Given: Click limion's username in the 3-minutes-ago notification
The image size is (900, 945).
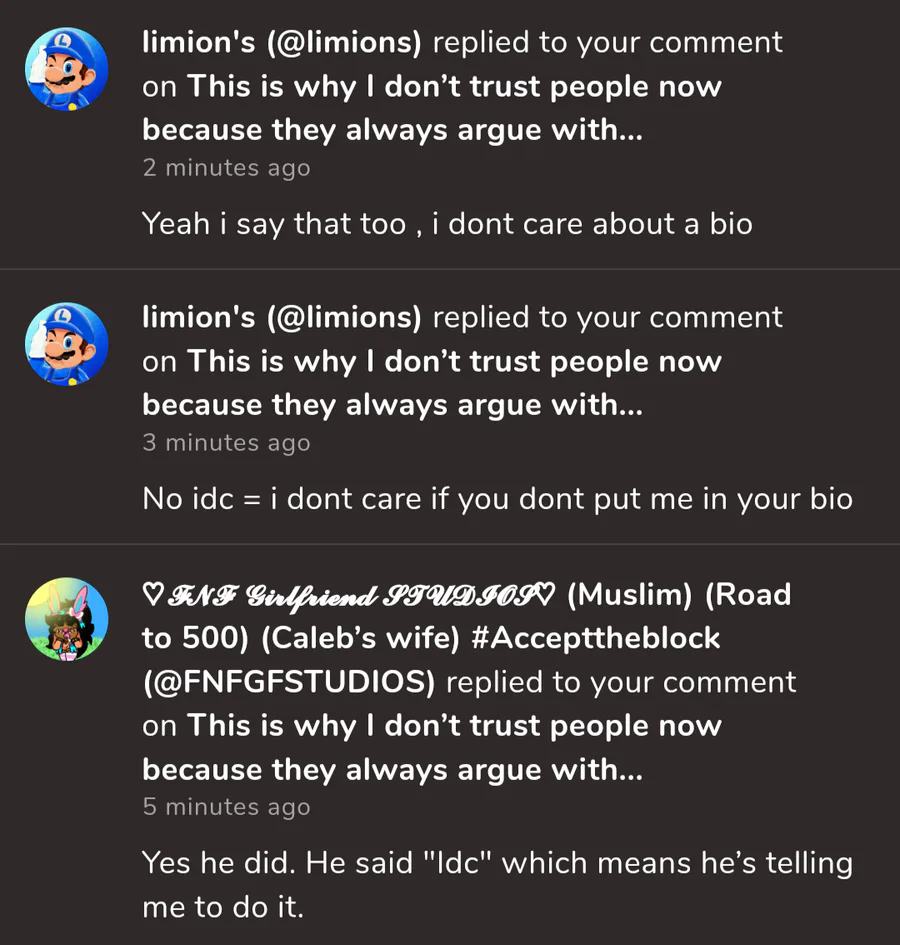Looking at the screenshot, I should (x=282, y=317).
